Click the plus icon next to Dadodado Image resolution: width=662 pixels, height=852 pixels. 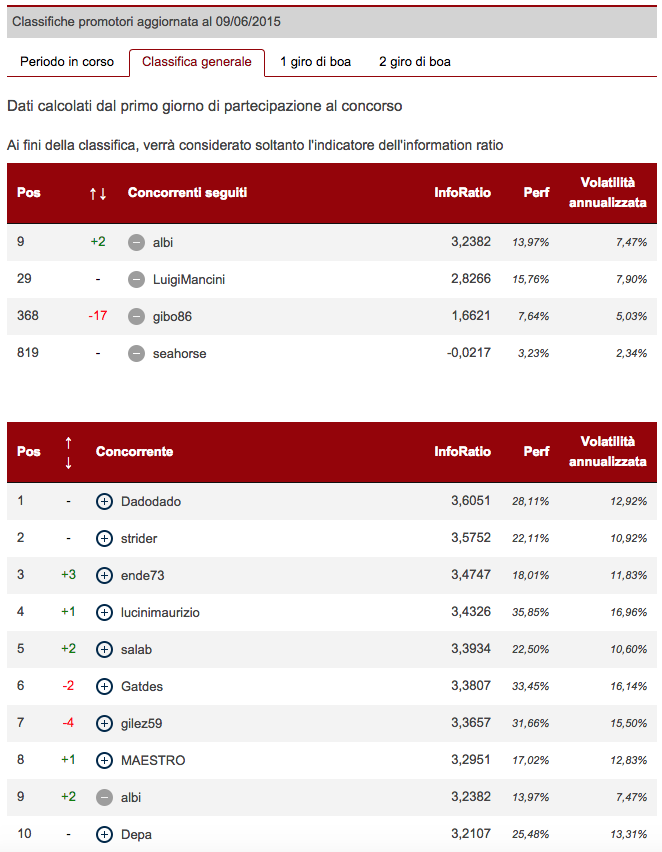coord(104,501)
